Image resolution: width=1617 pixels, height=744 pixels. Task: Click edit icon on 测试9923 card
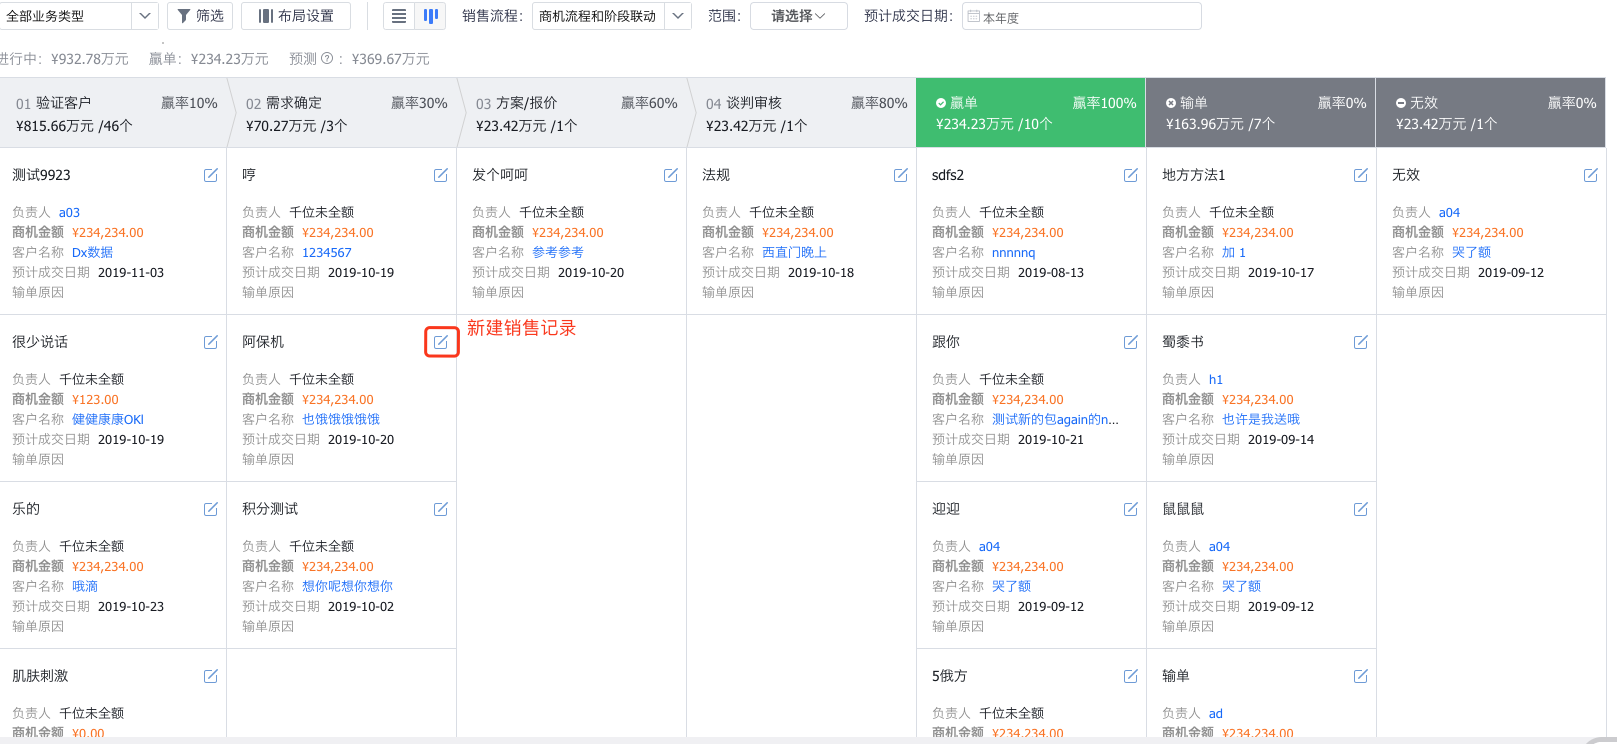pos(211,175)
